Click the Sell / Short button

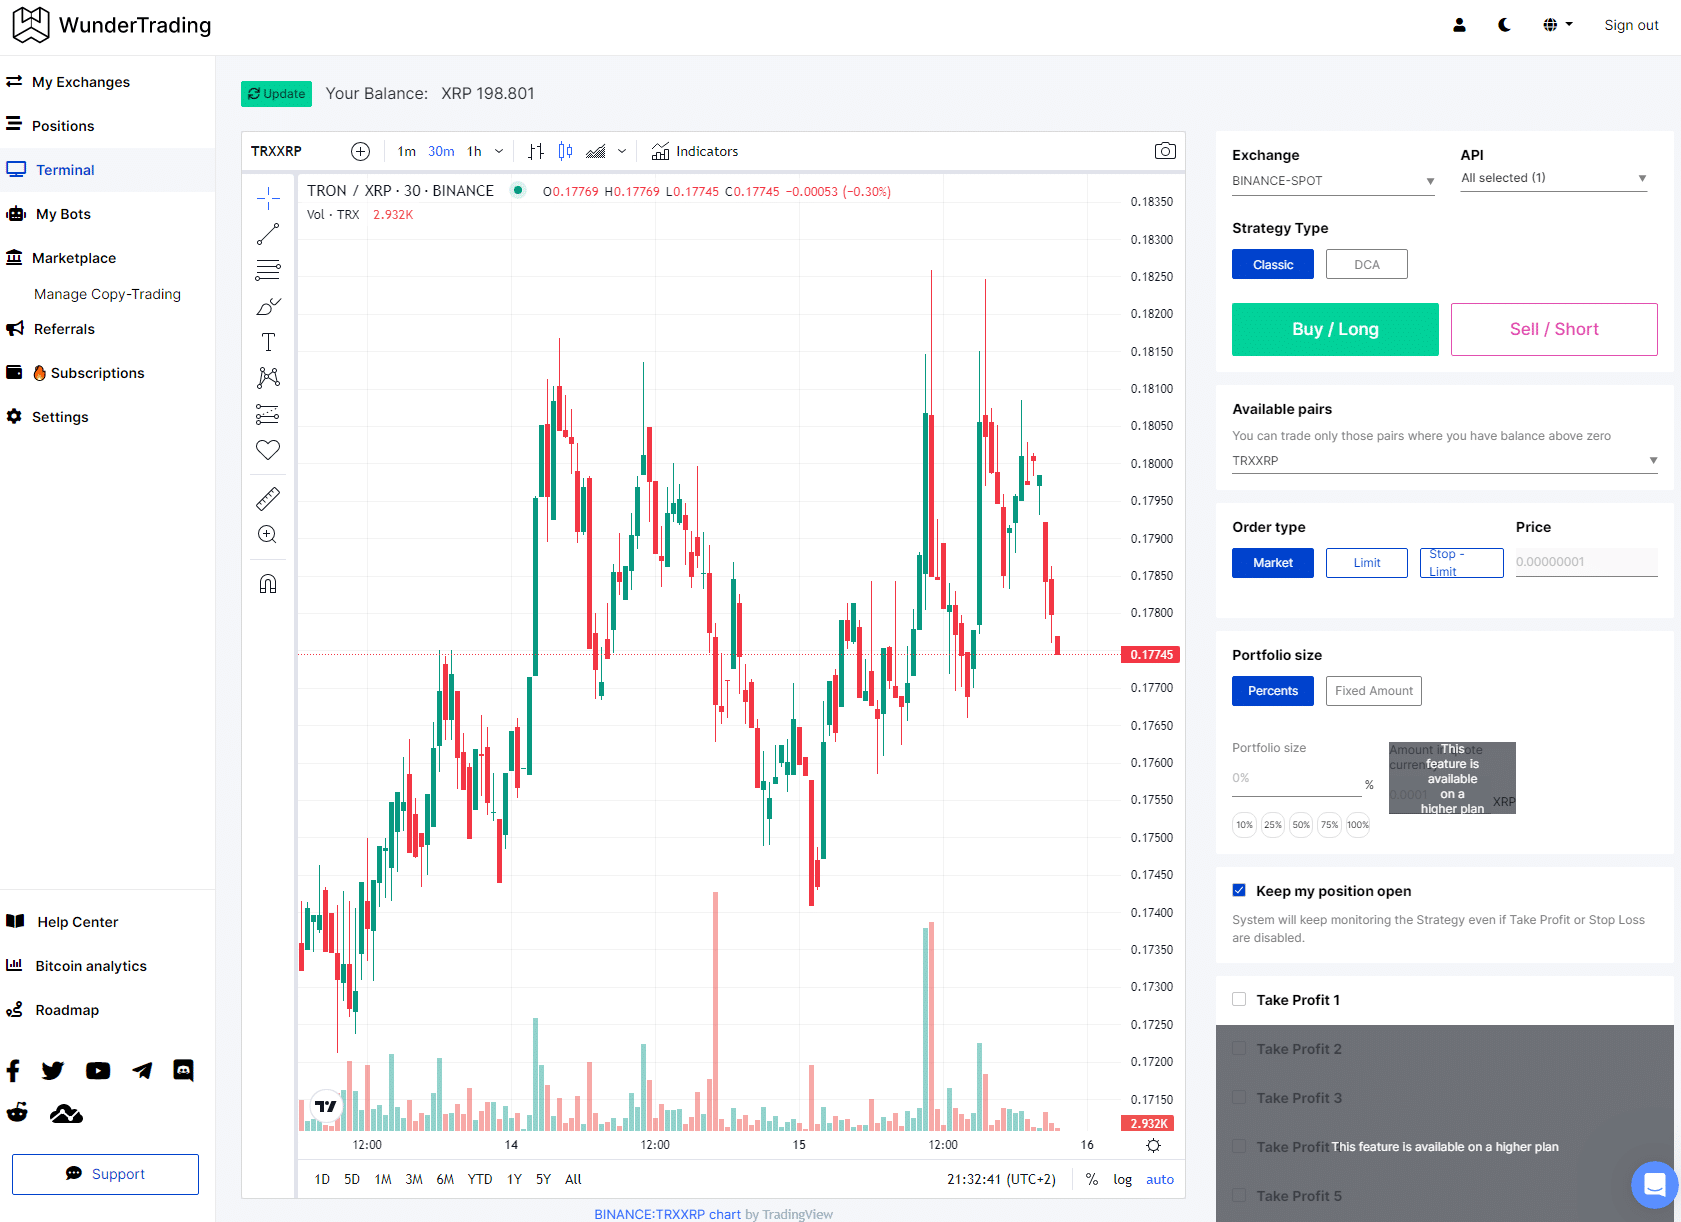tap(1554, 329)
